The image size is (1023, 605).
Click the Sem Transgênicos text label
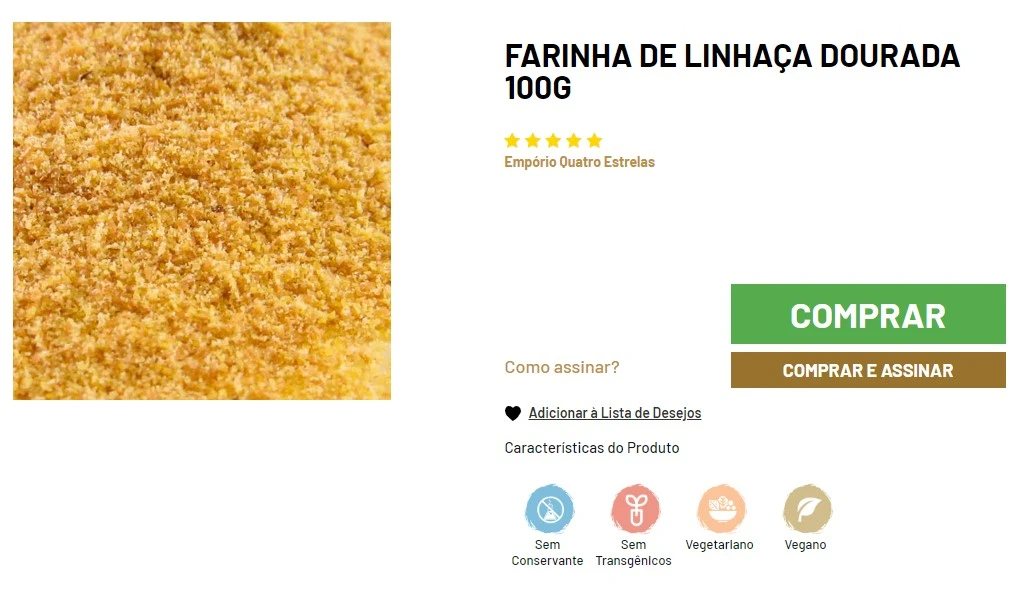coord(634,553)
